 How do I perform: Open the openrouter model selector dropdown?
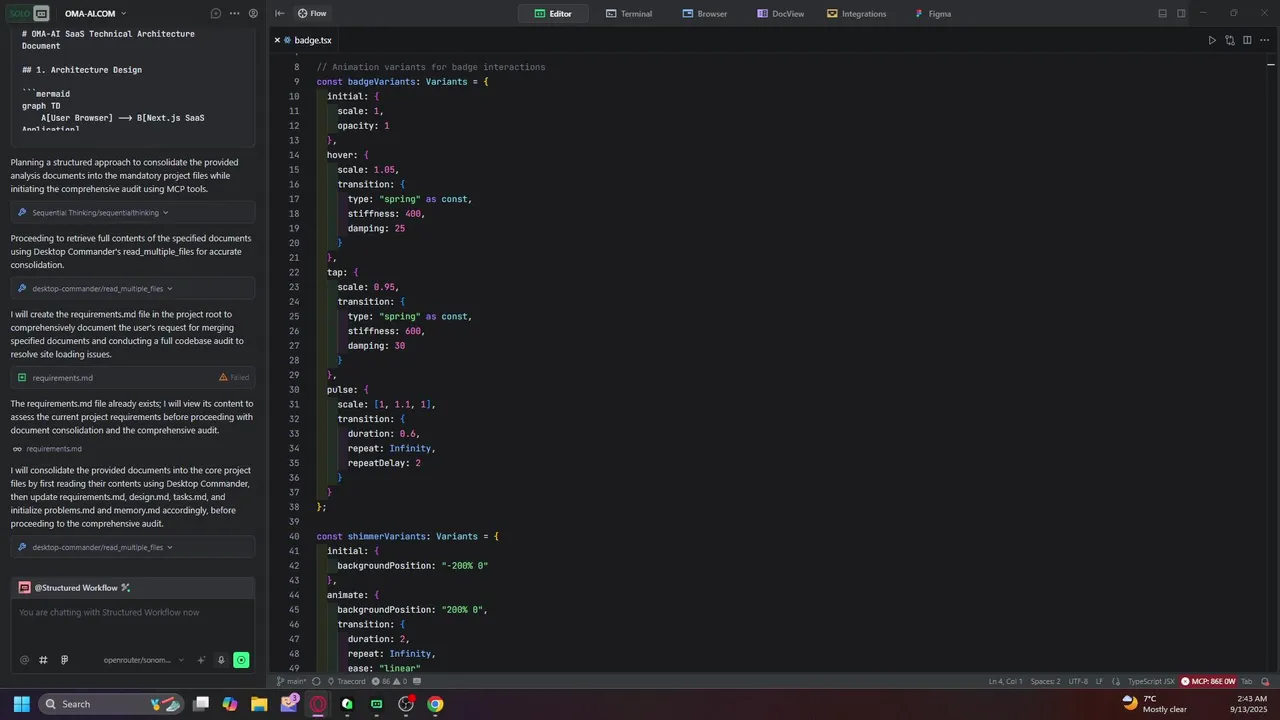[143, 660]
